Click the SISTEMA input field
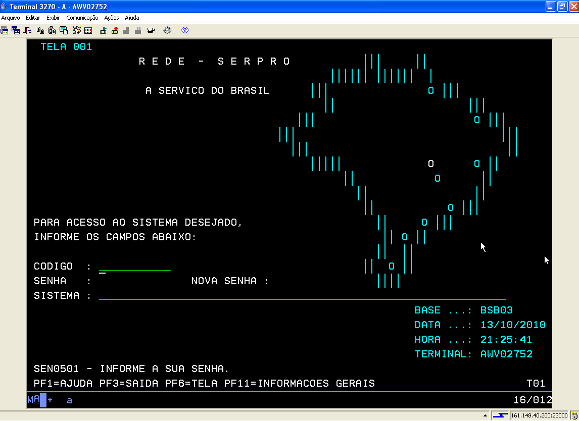Image resolution: width=579 pixels, height=421 pixels. point(302,295)
